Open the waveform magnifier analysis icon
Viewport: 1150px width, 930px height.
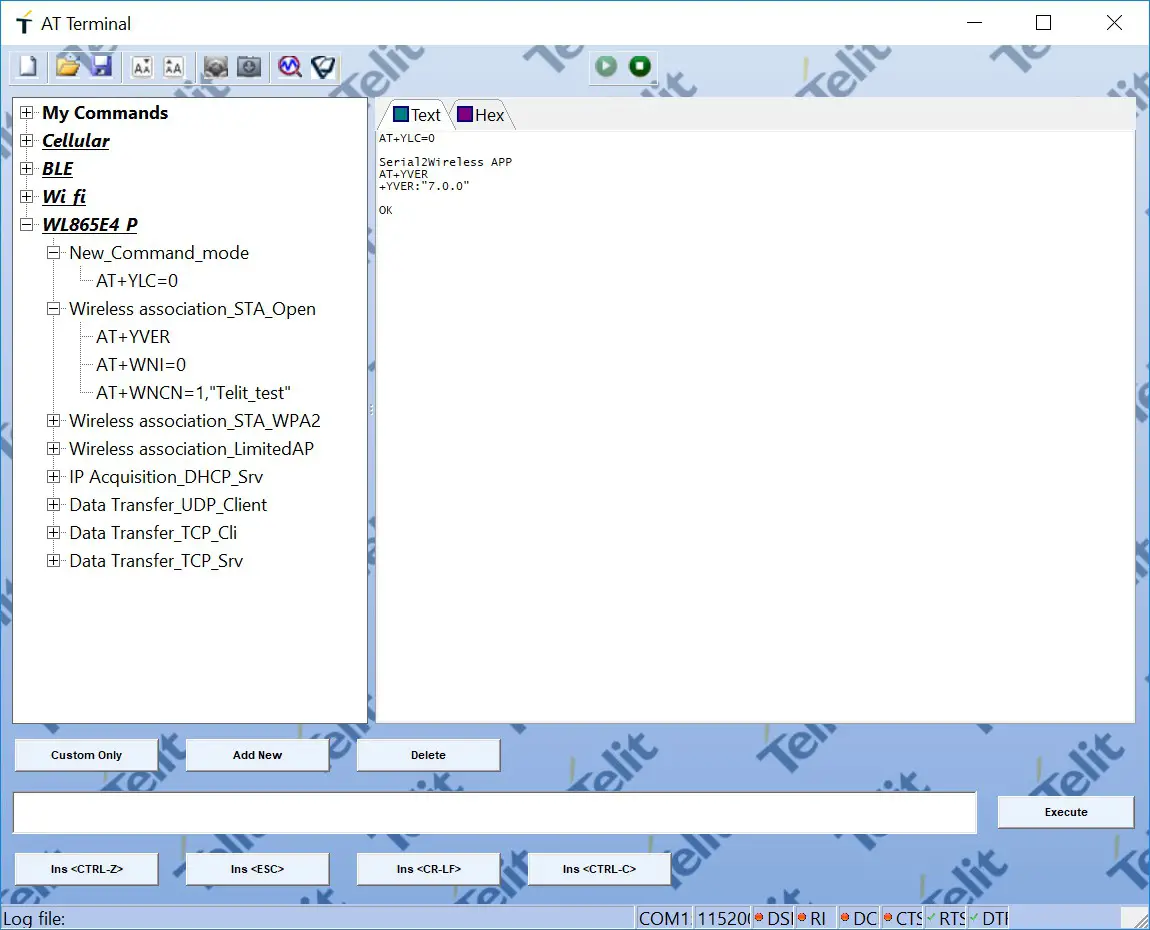[290, 67]
